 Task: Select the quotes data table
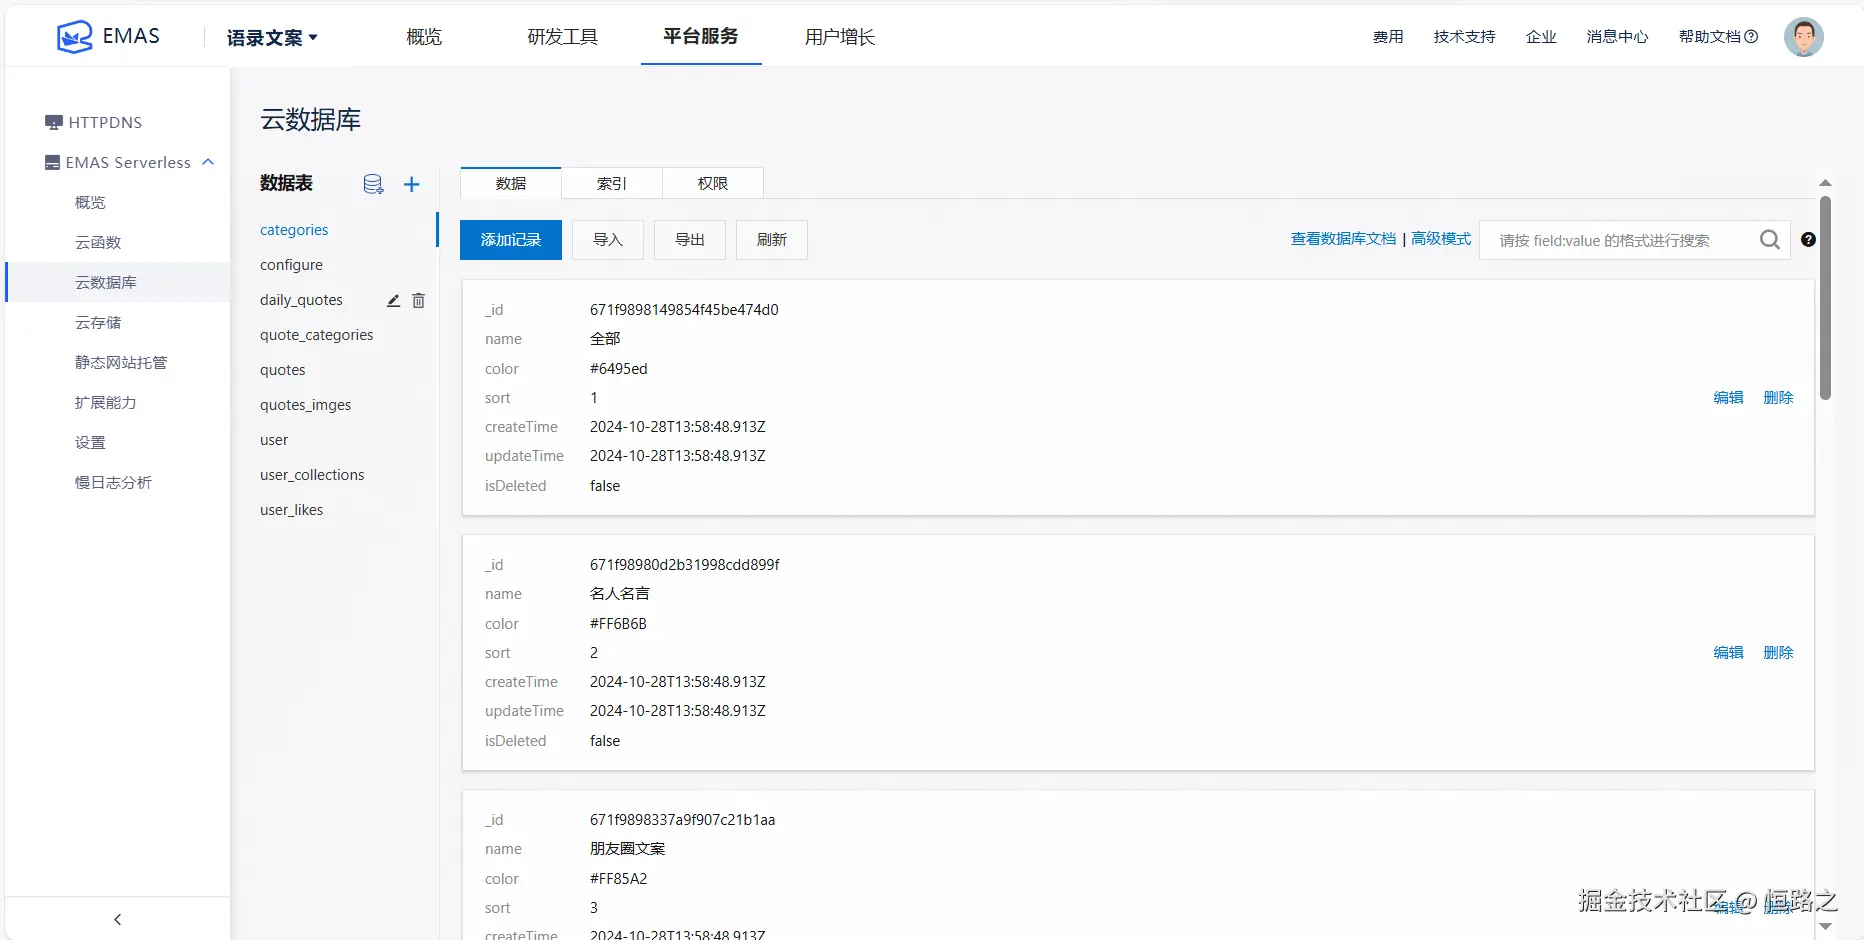pyautogui.click(x=282, y=370)
